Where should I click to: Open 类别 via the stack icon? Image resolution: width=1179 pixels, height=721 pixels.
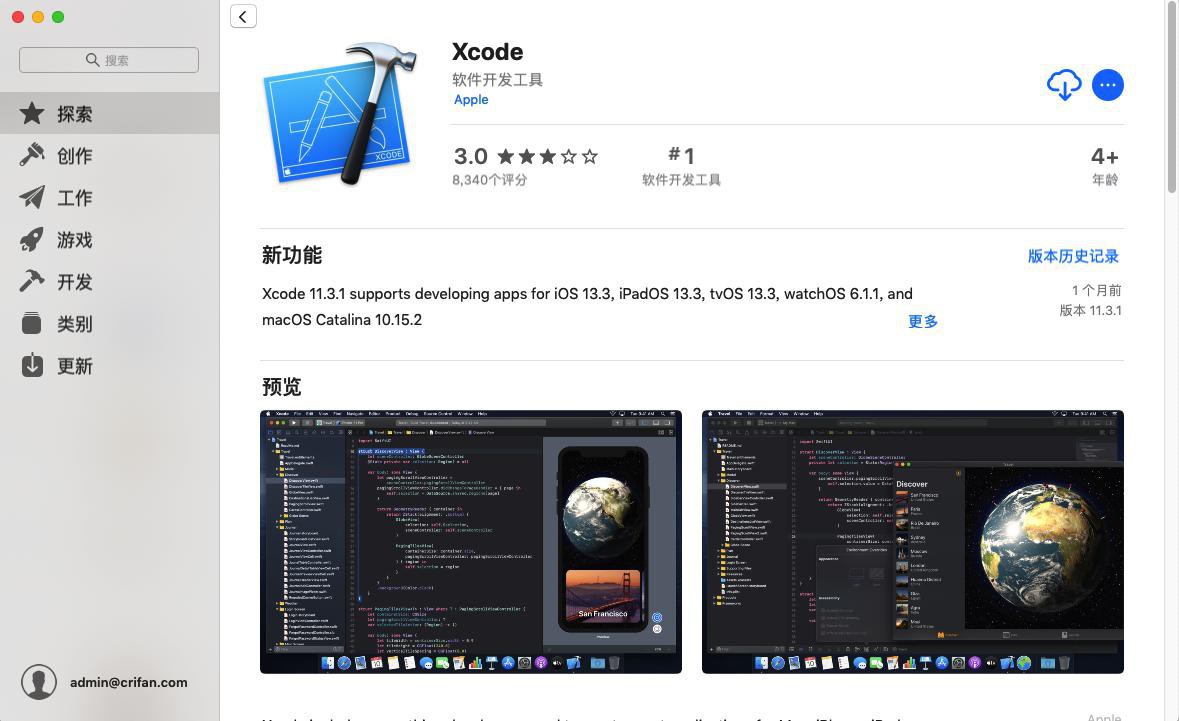32,323
